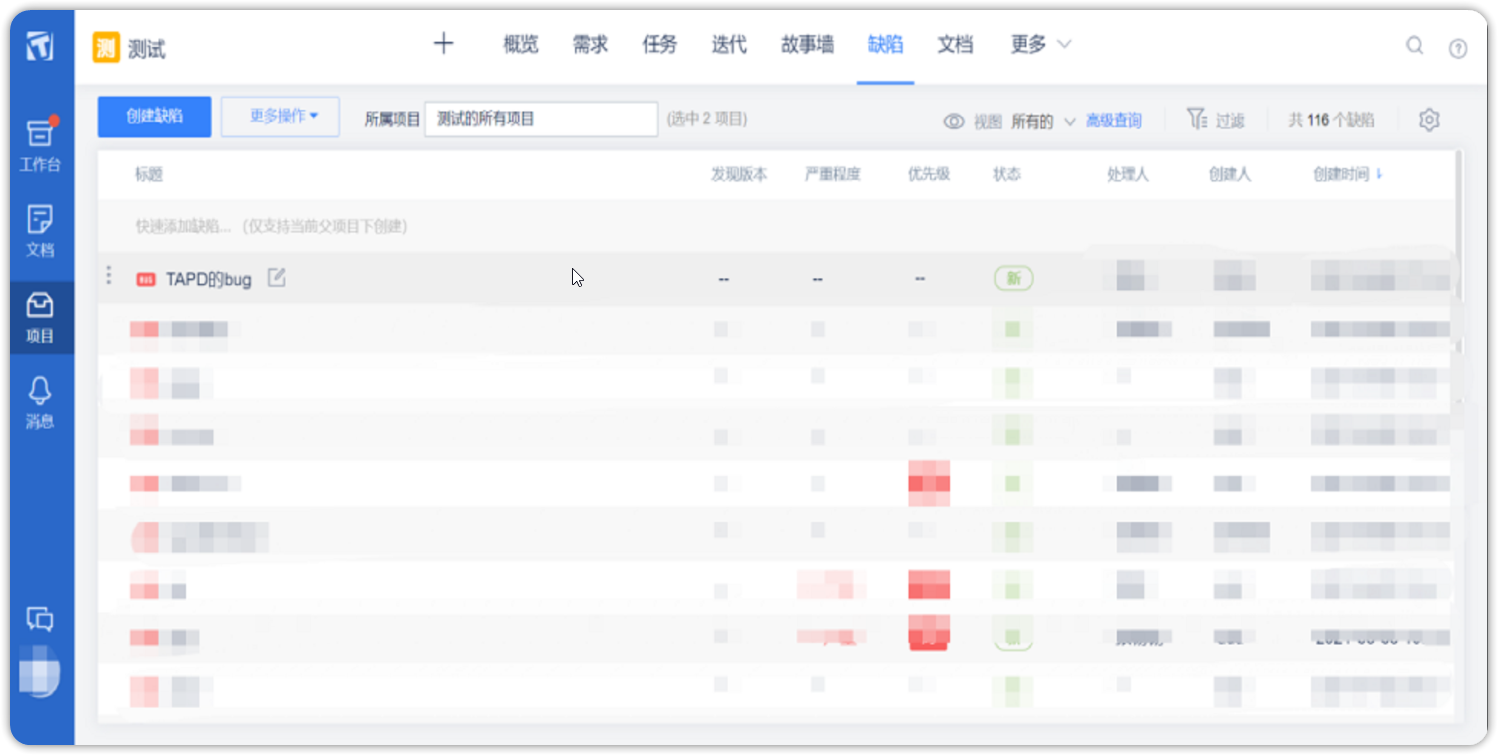Click the 过滤 filter funnel icon
This screenshot has height=755, width=1498.
coord(1197,119)
